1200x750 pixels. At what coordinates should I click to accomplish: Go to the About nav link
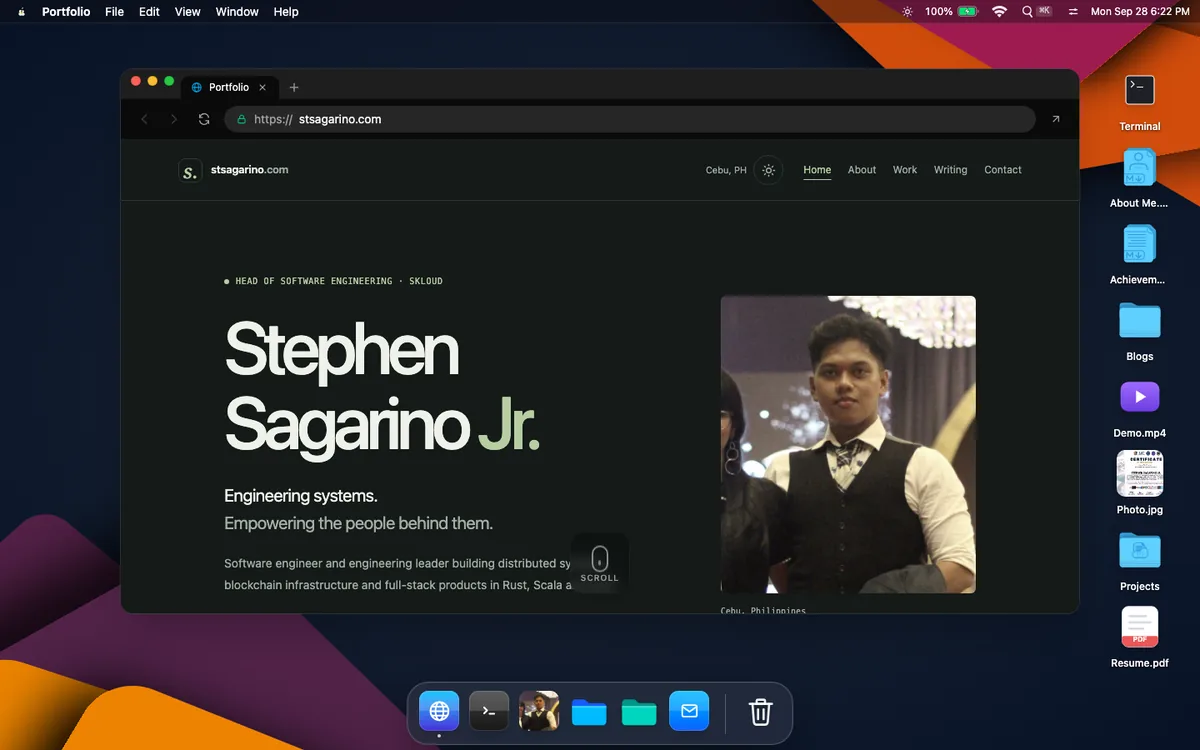coord(862,170)
